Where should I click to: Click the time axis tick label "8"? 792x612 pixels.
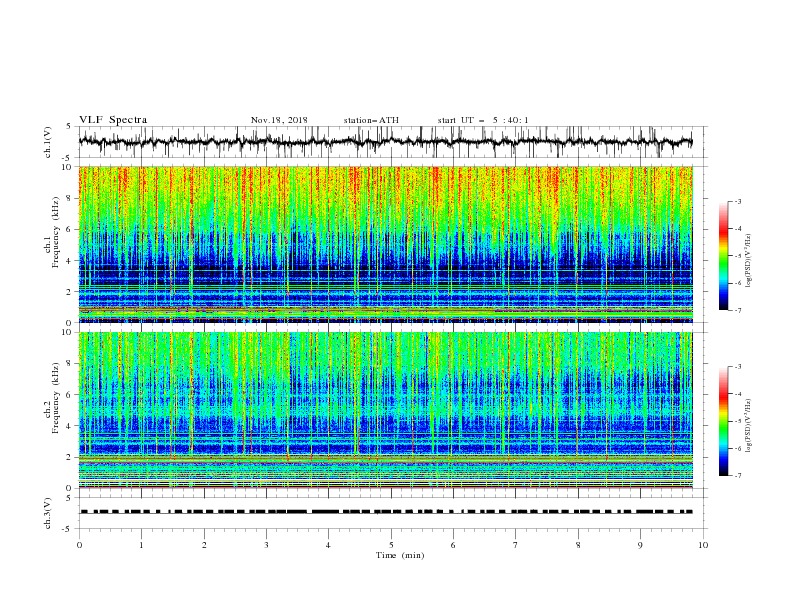tap(578, 545)
